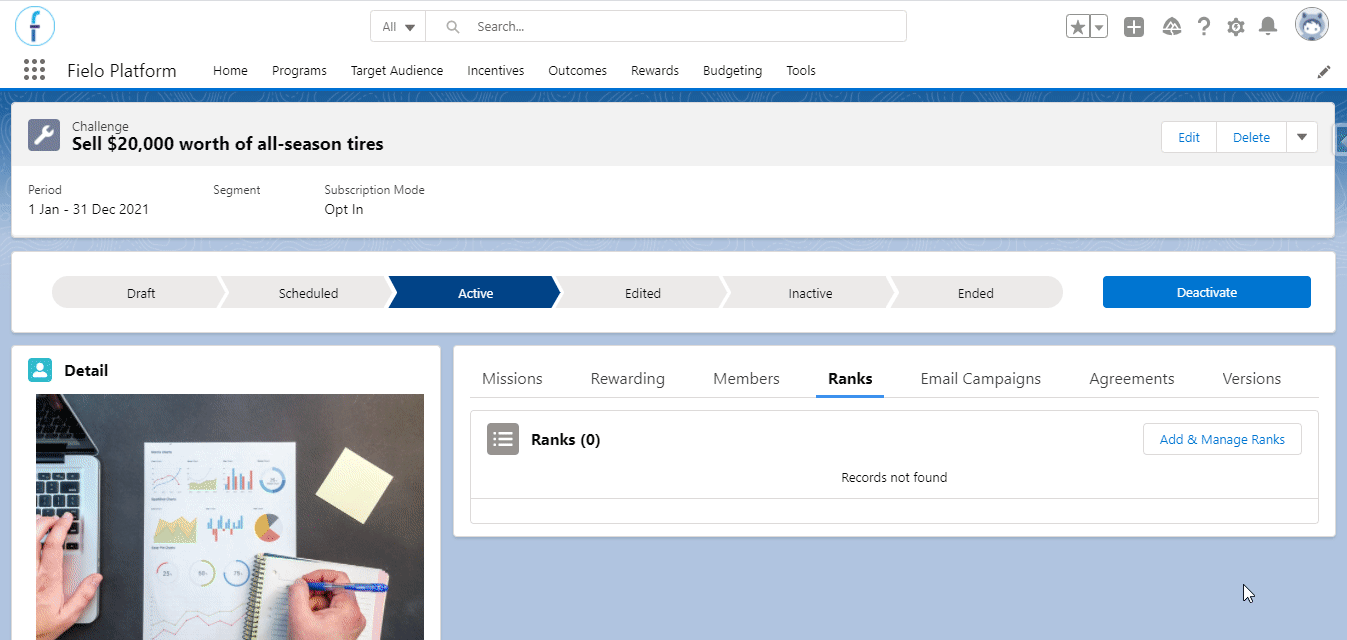The width and height of the screenshot is (1347, 640).
Task: Switch to the Members tab
Action: pos(746,379)
